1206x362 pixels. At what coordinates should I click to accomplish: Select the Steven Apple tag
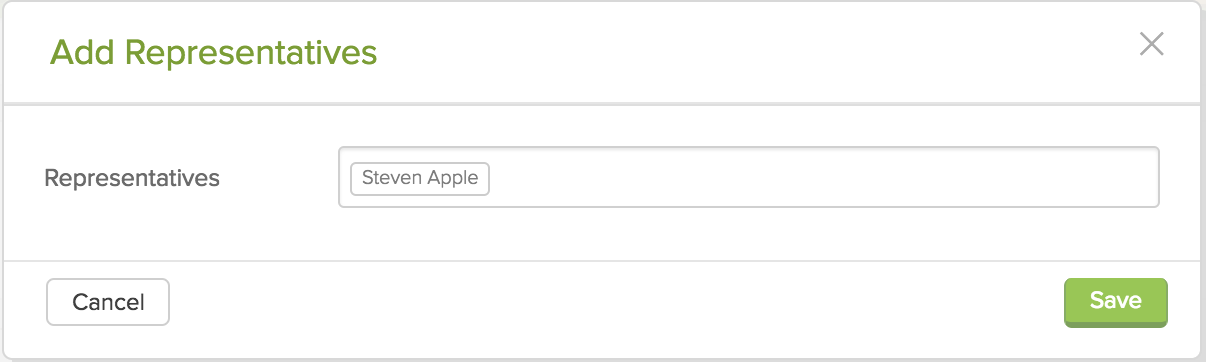(x=420, y=179)
